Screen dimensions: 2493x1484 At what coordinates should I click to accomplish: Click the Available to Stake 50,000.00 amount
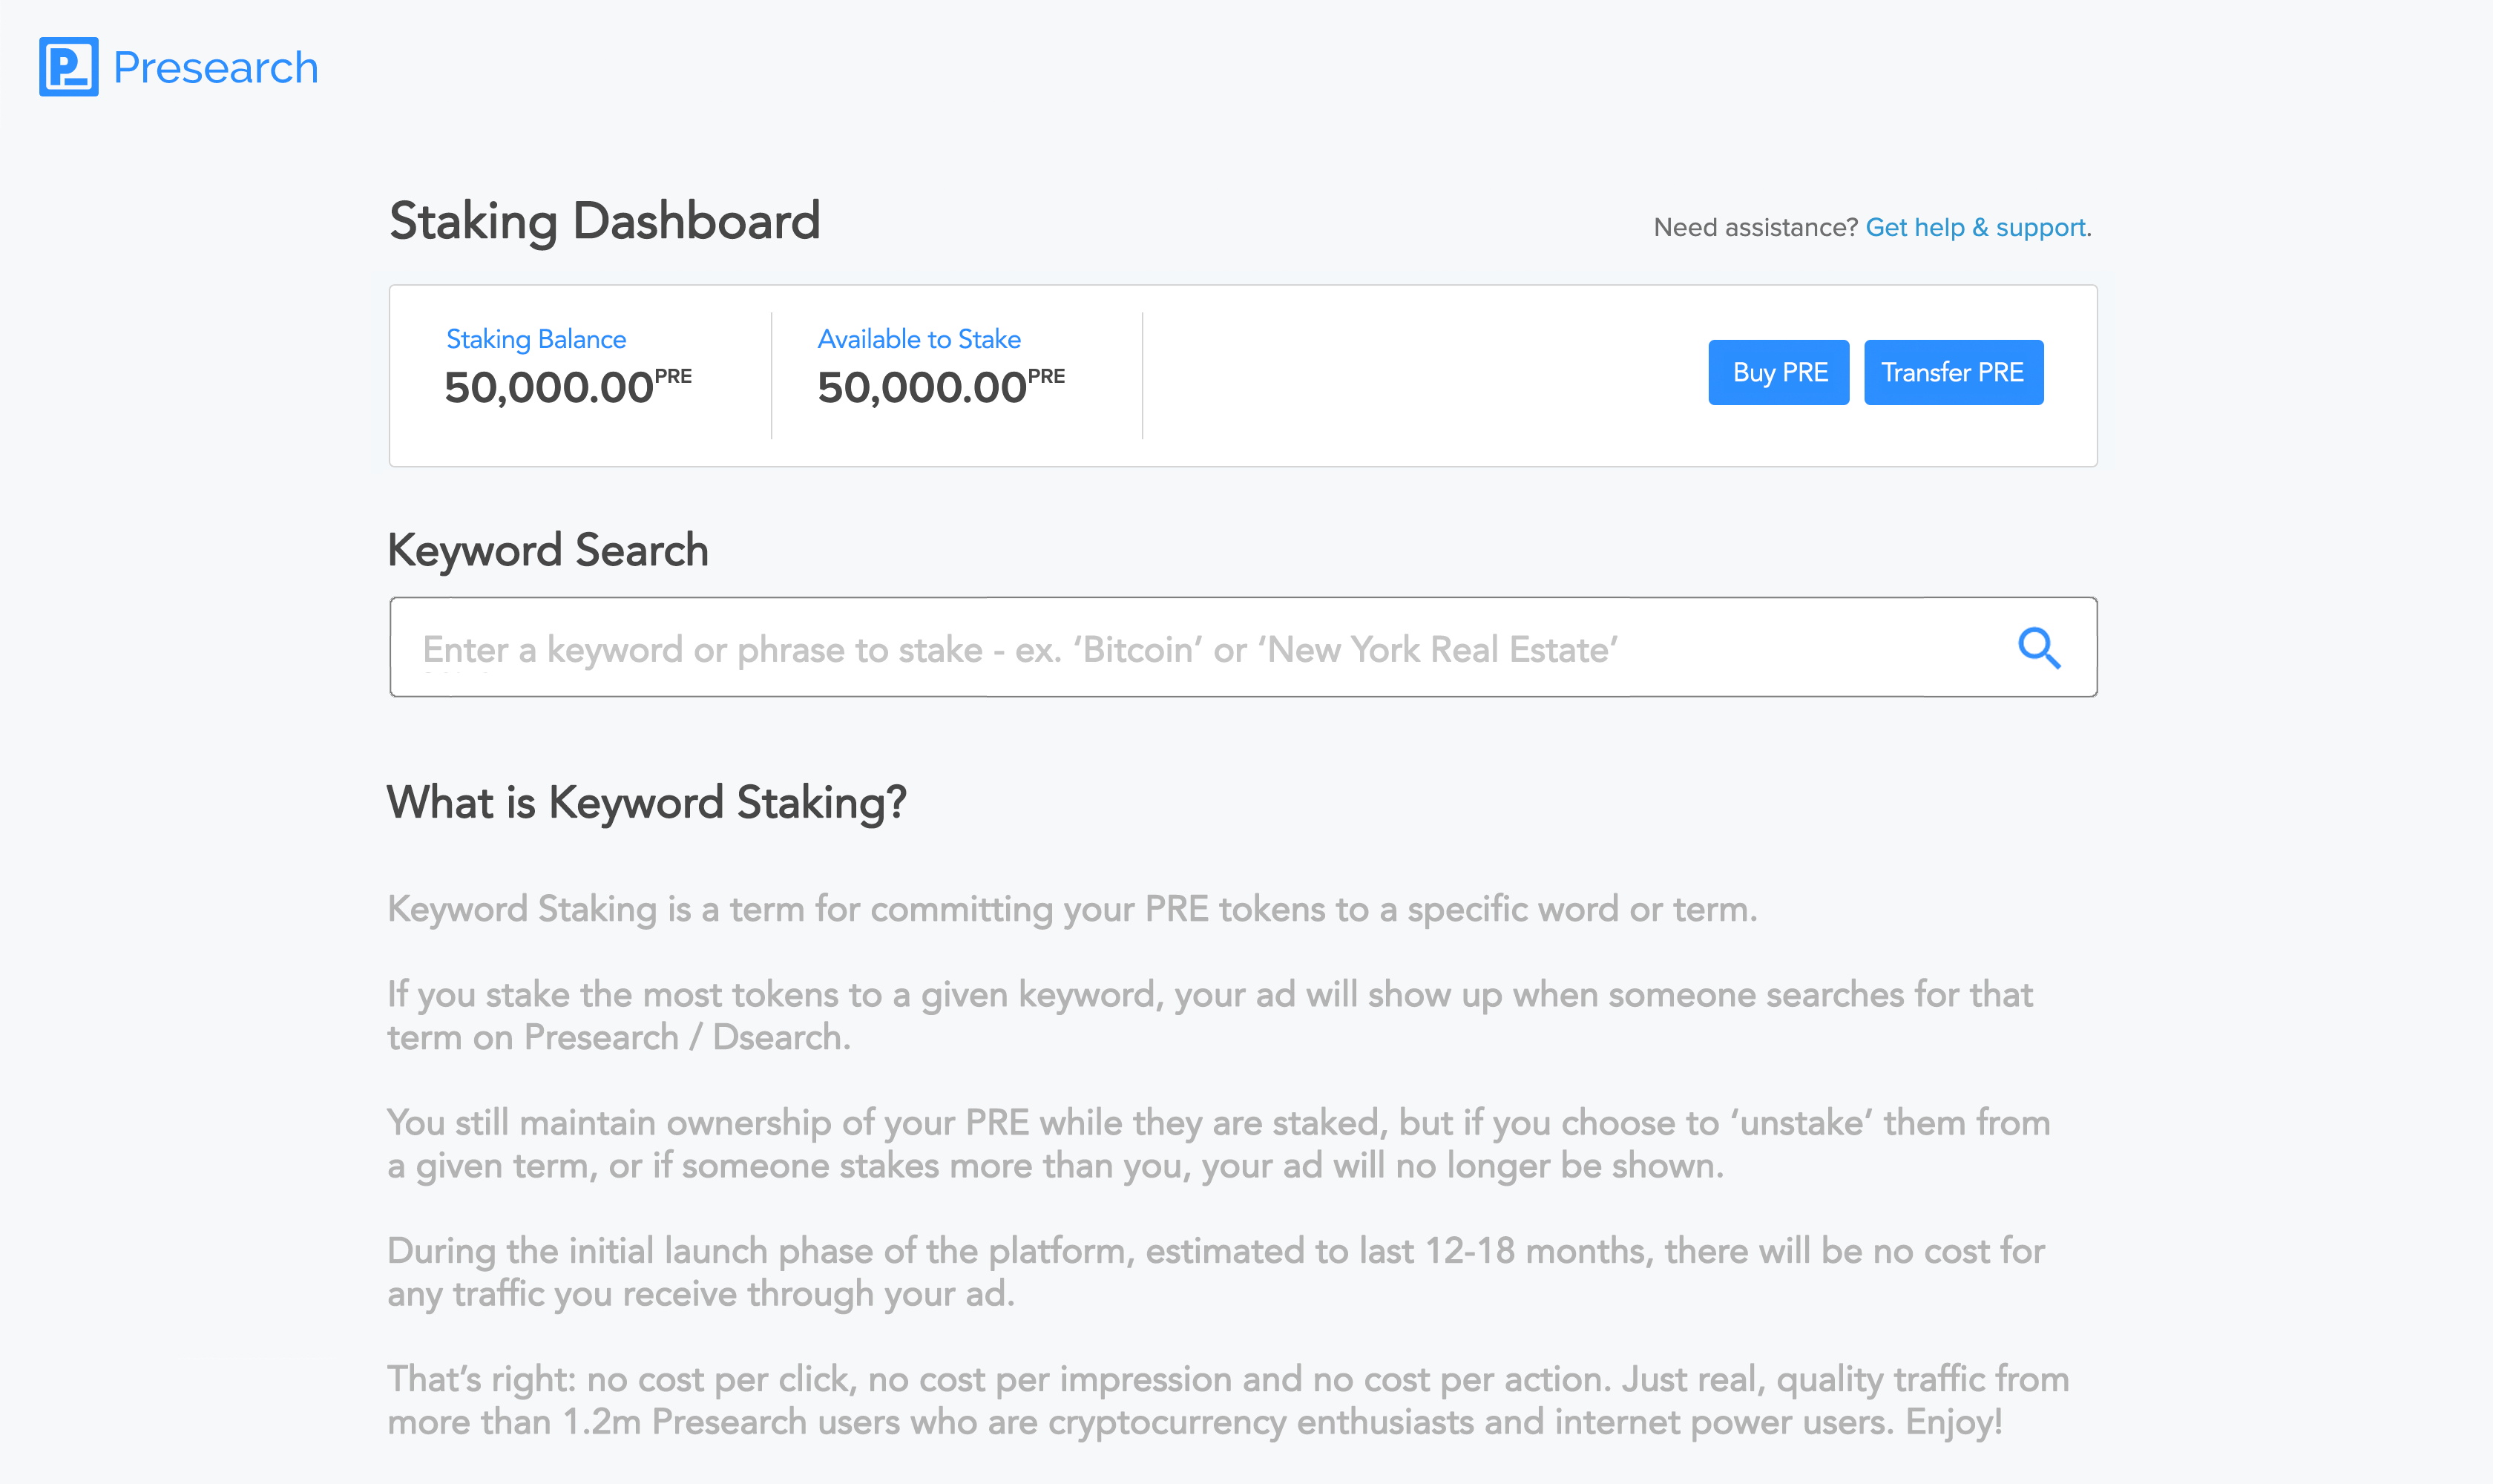[923, 388]
